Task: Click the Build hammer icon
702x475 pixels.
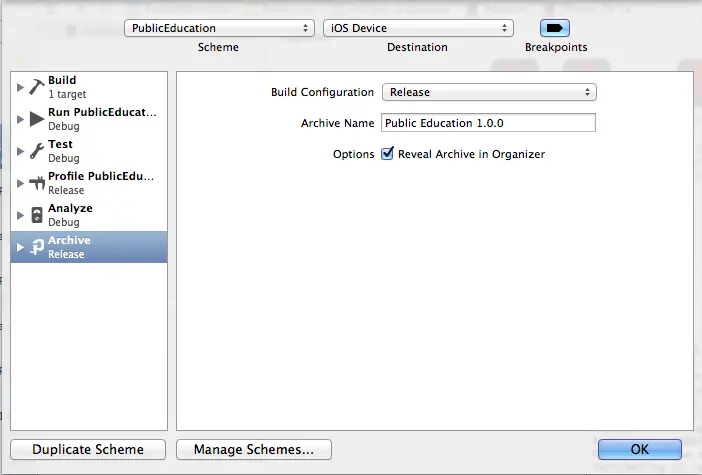Action: click(x=37, y=86)
